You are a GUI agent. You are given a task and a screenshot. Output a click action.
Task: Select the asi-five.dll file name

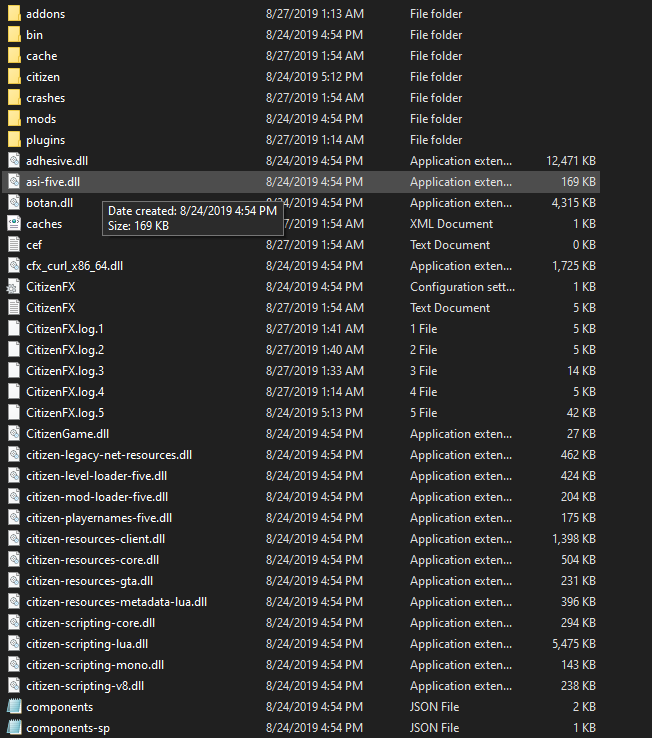(53, 182)
